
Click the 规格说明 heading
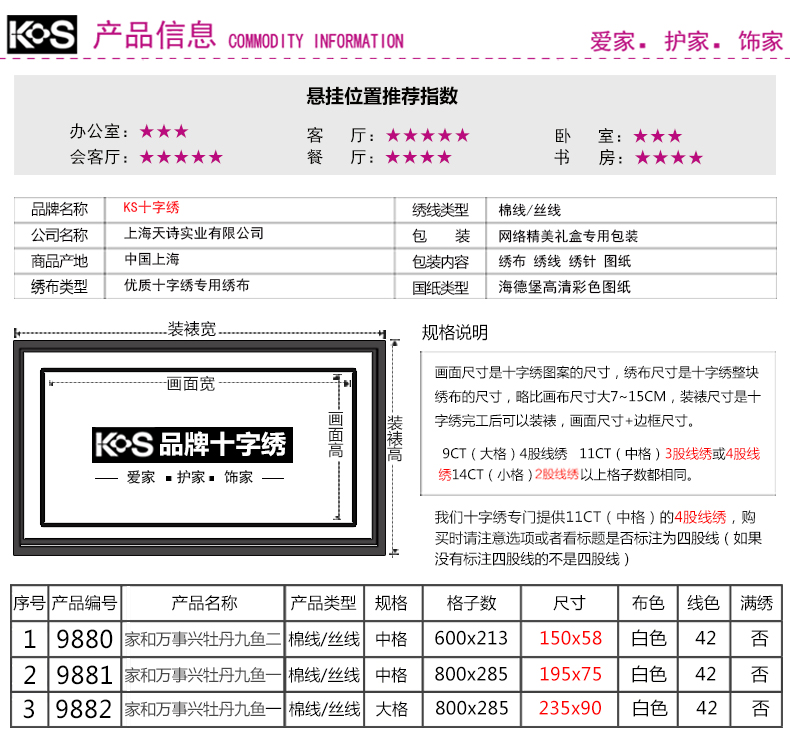(x=455, y=332)
